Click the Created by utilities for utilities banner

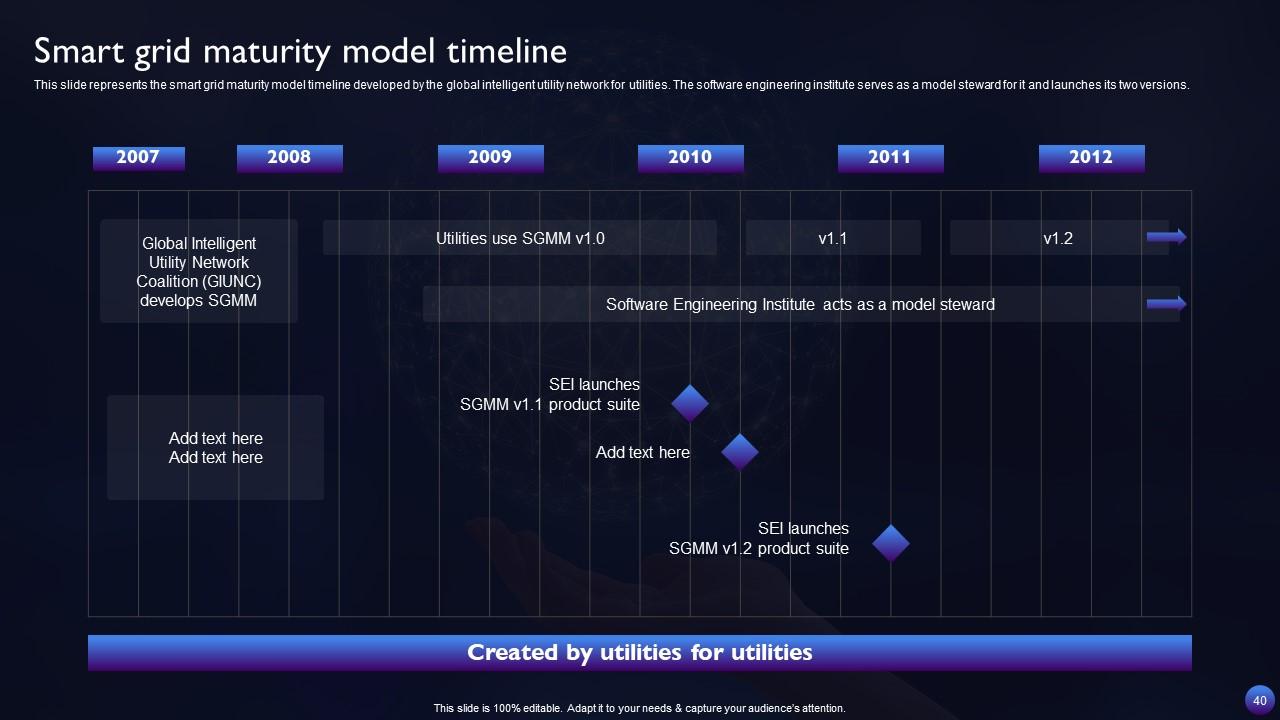pyautogui.click(x=640, y=652)
